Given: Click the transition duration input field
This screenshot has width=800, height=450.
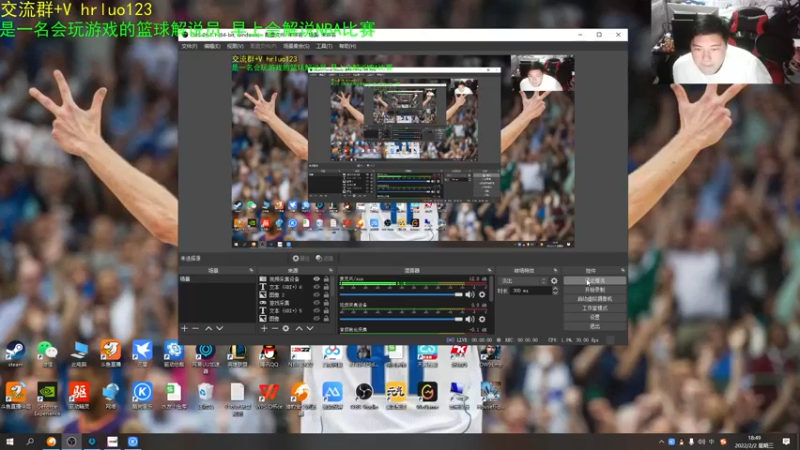Looking at the screenshot, I should click(530, 291).
